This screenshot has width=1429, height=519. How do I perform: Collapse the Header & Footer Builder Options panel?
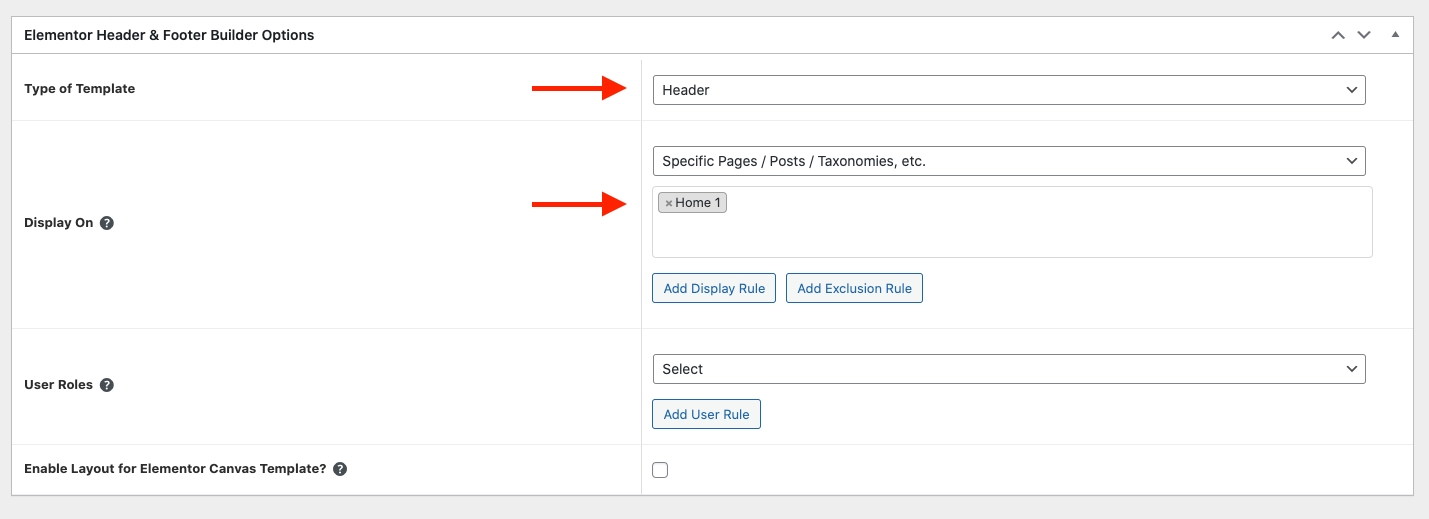tap(1395, 35)
